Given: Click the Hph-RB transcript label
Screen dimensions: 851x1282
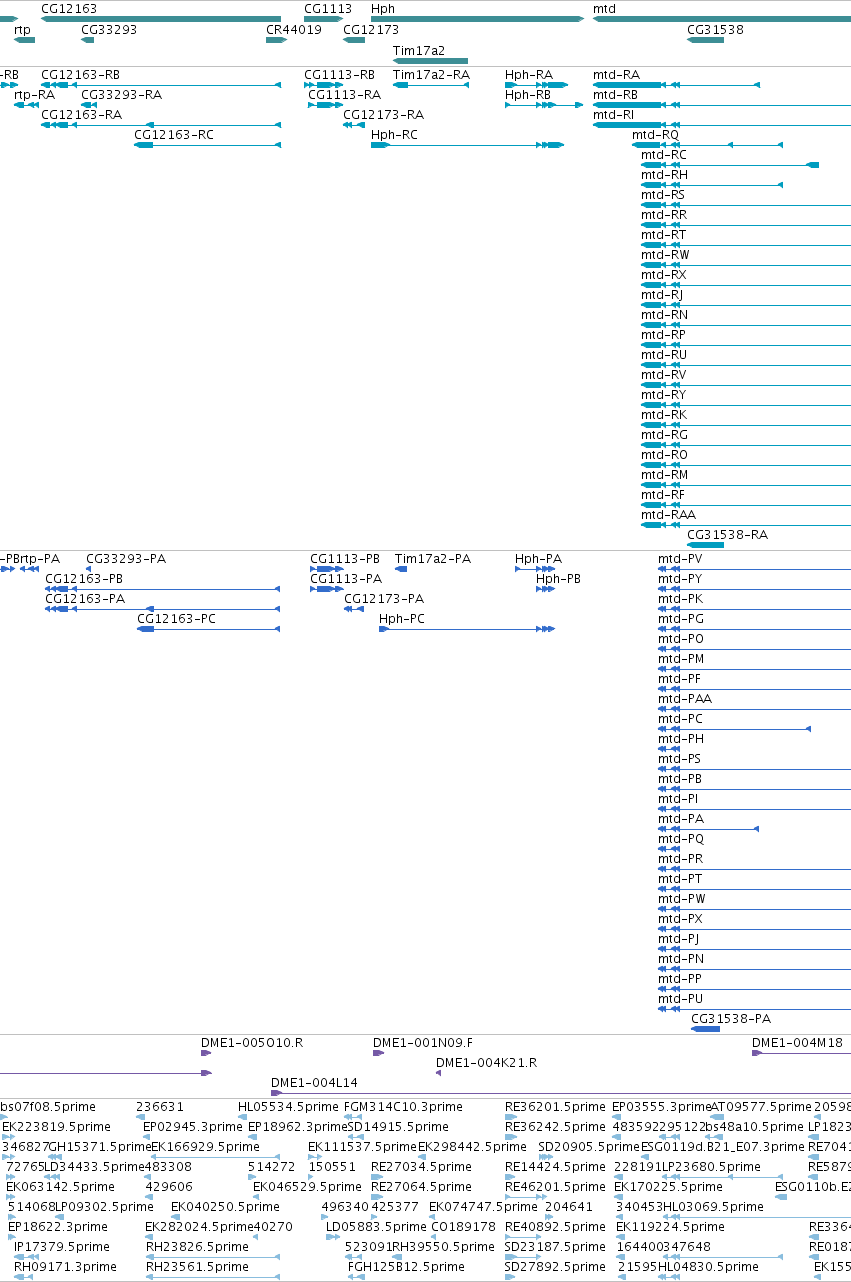Looking at the screenshot, I should [x=528, y=95].
